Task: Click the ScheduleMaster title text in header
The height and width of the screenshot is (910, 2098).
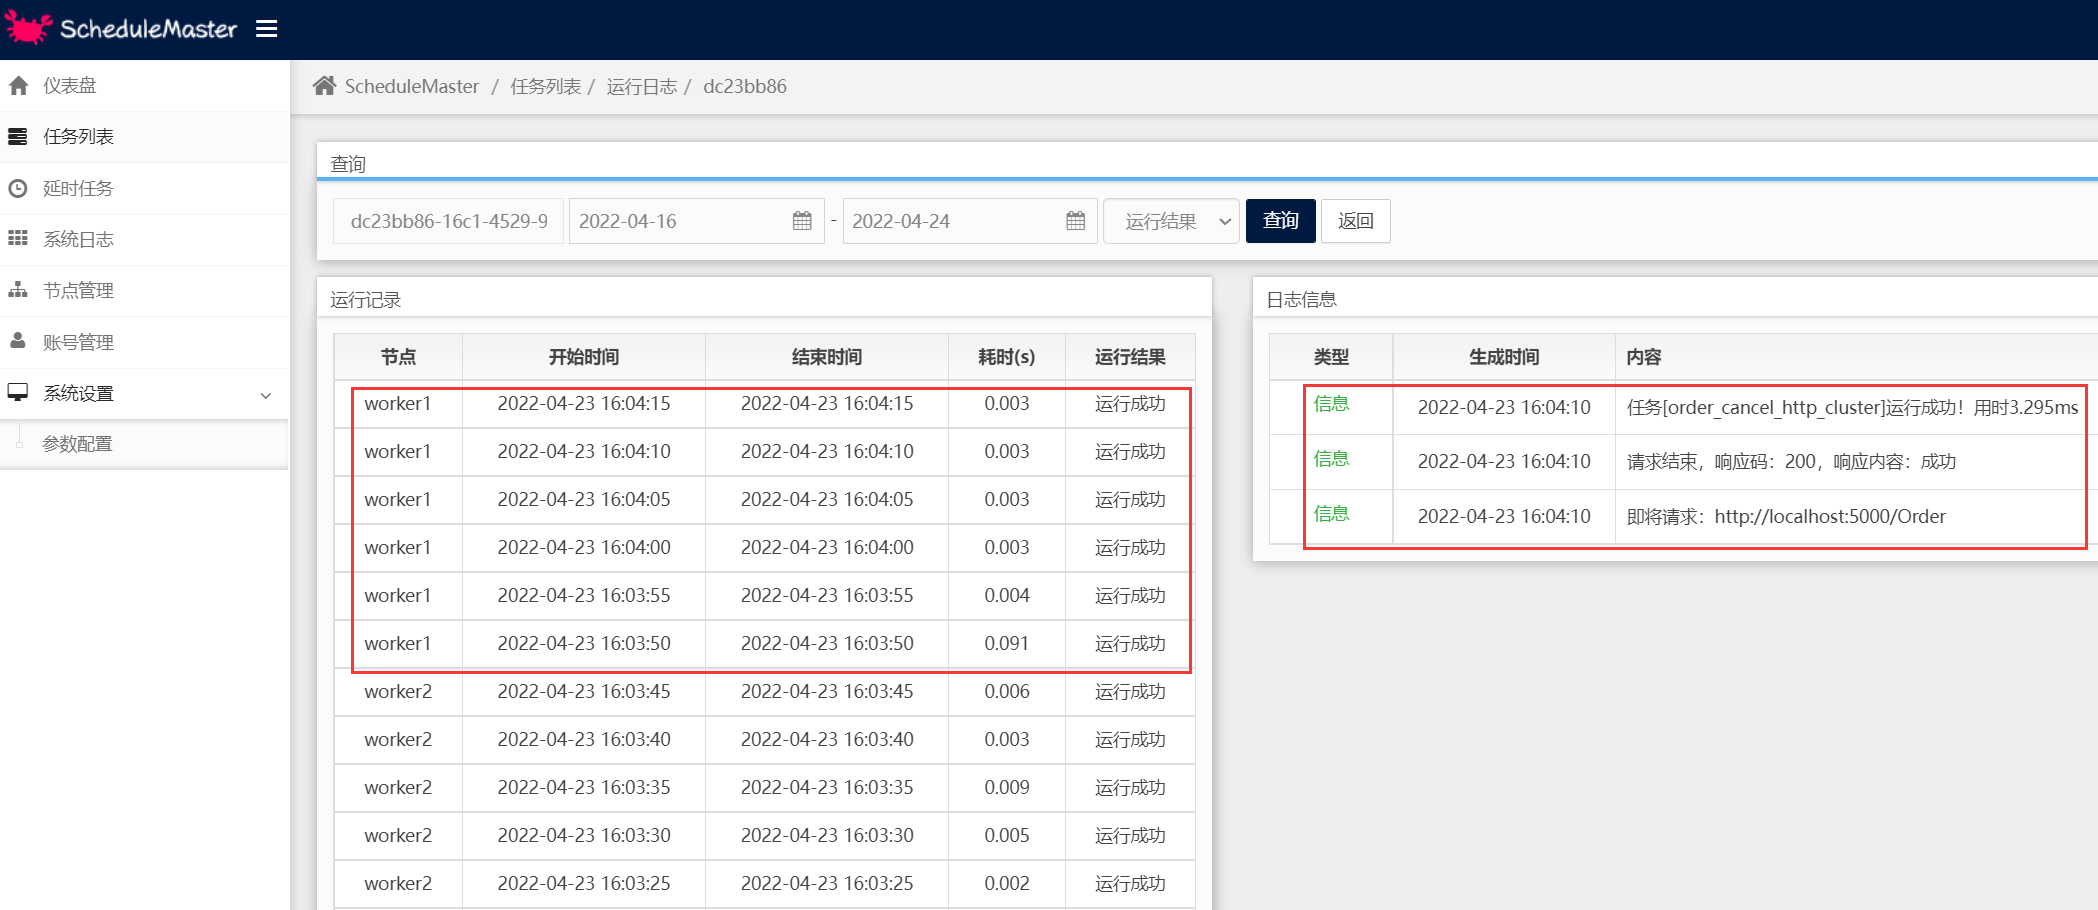Action: (148, 28)
